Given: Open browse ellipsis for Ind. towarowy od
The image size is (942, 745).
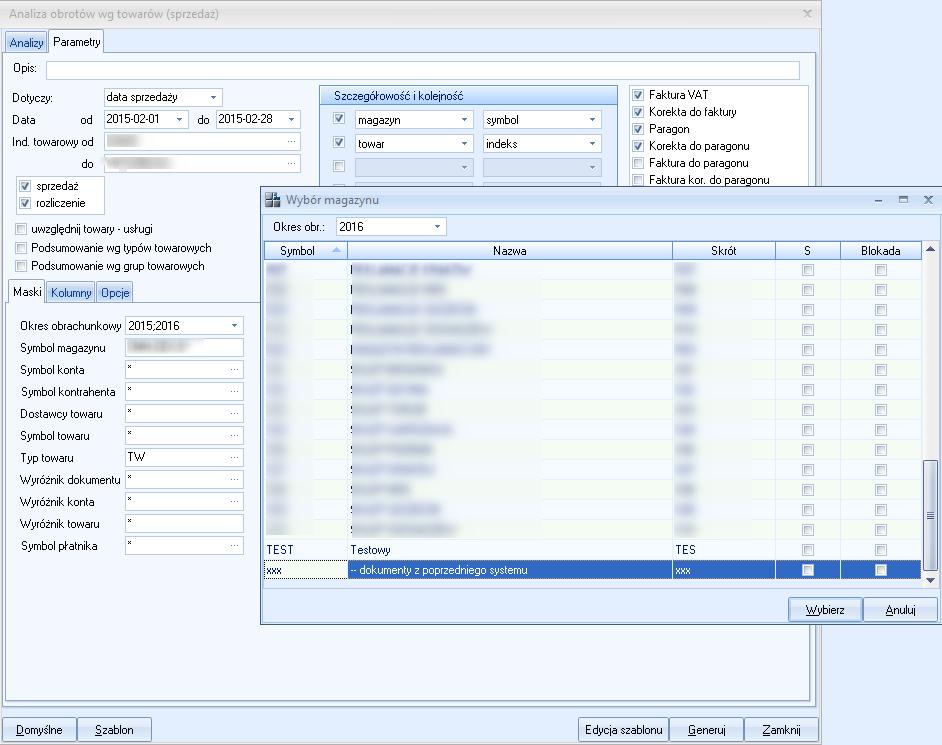Looking at the screenshot, I should click(291, 142).
